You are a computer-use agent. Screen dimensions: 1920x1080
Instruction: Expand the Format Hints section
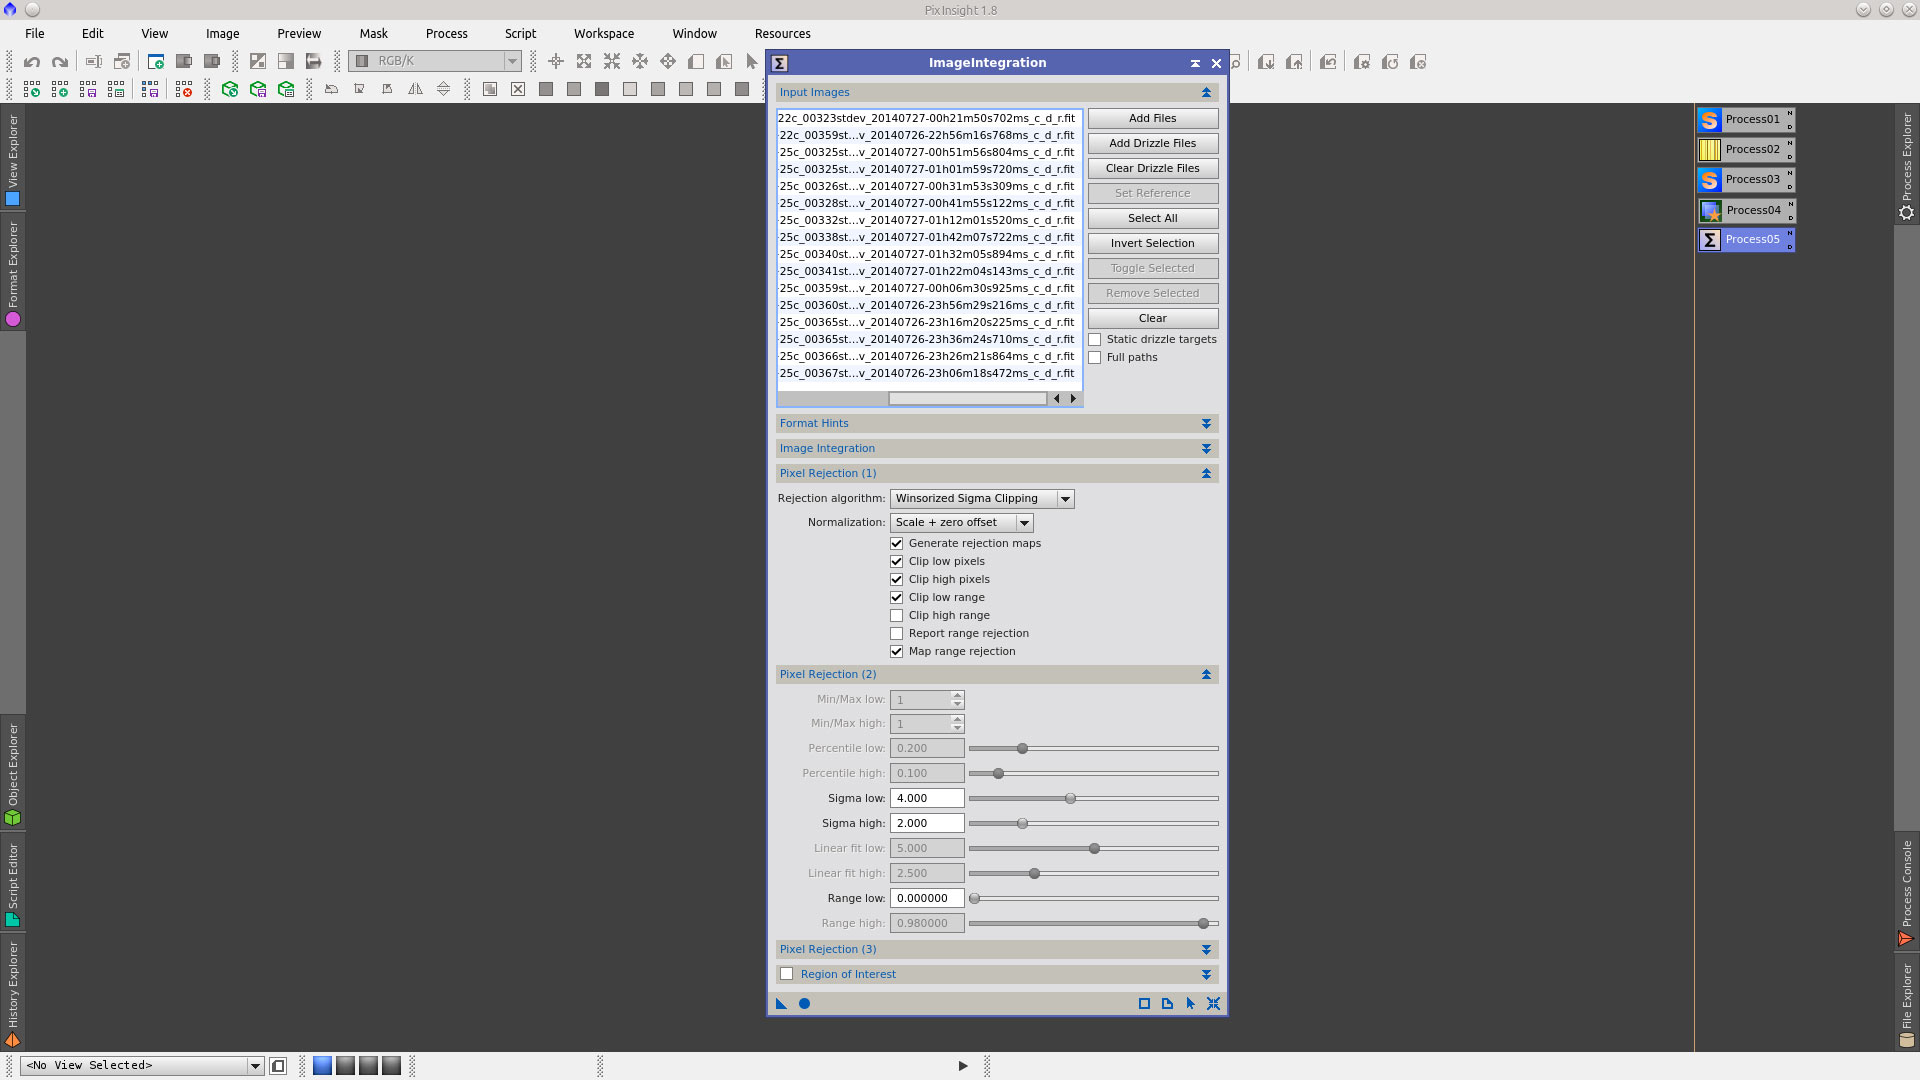(1206, 424)
